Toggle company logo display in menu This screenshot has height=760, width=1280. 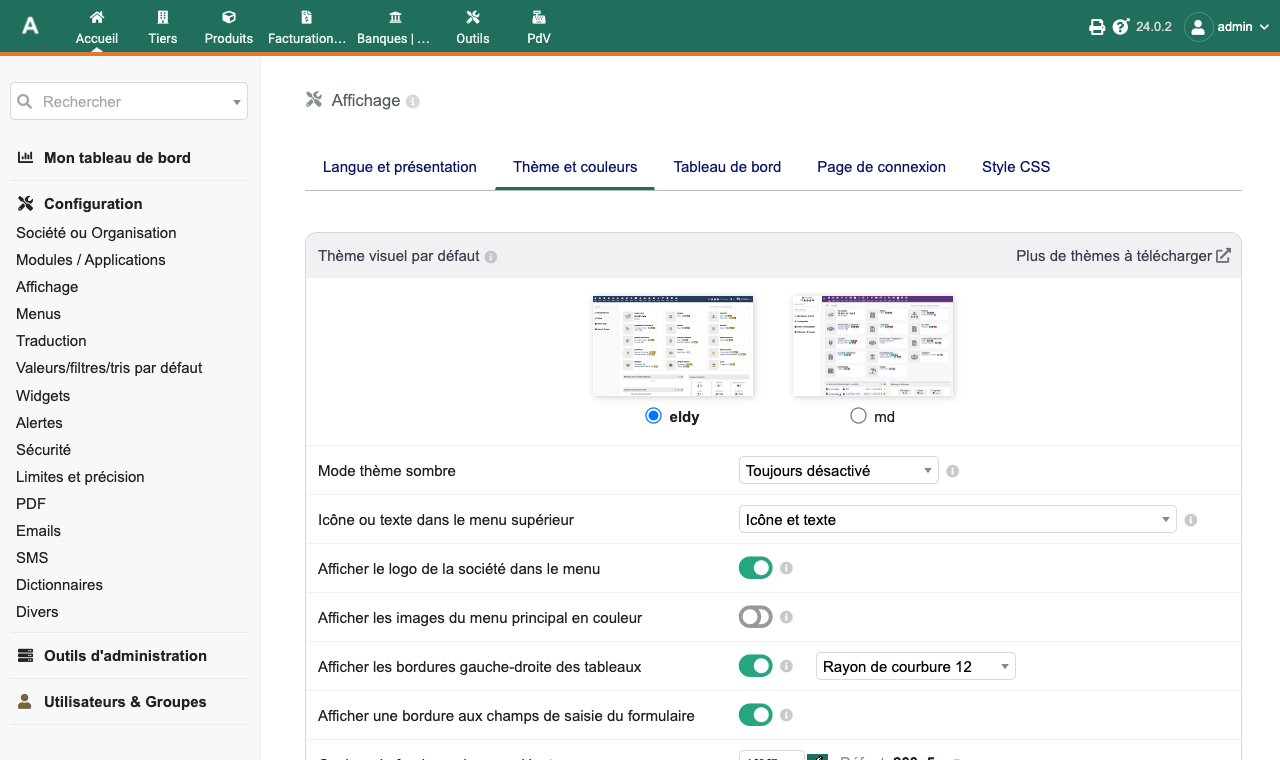pos(756,568)
